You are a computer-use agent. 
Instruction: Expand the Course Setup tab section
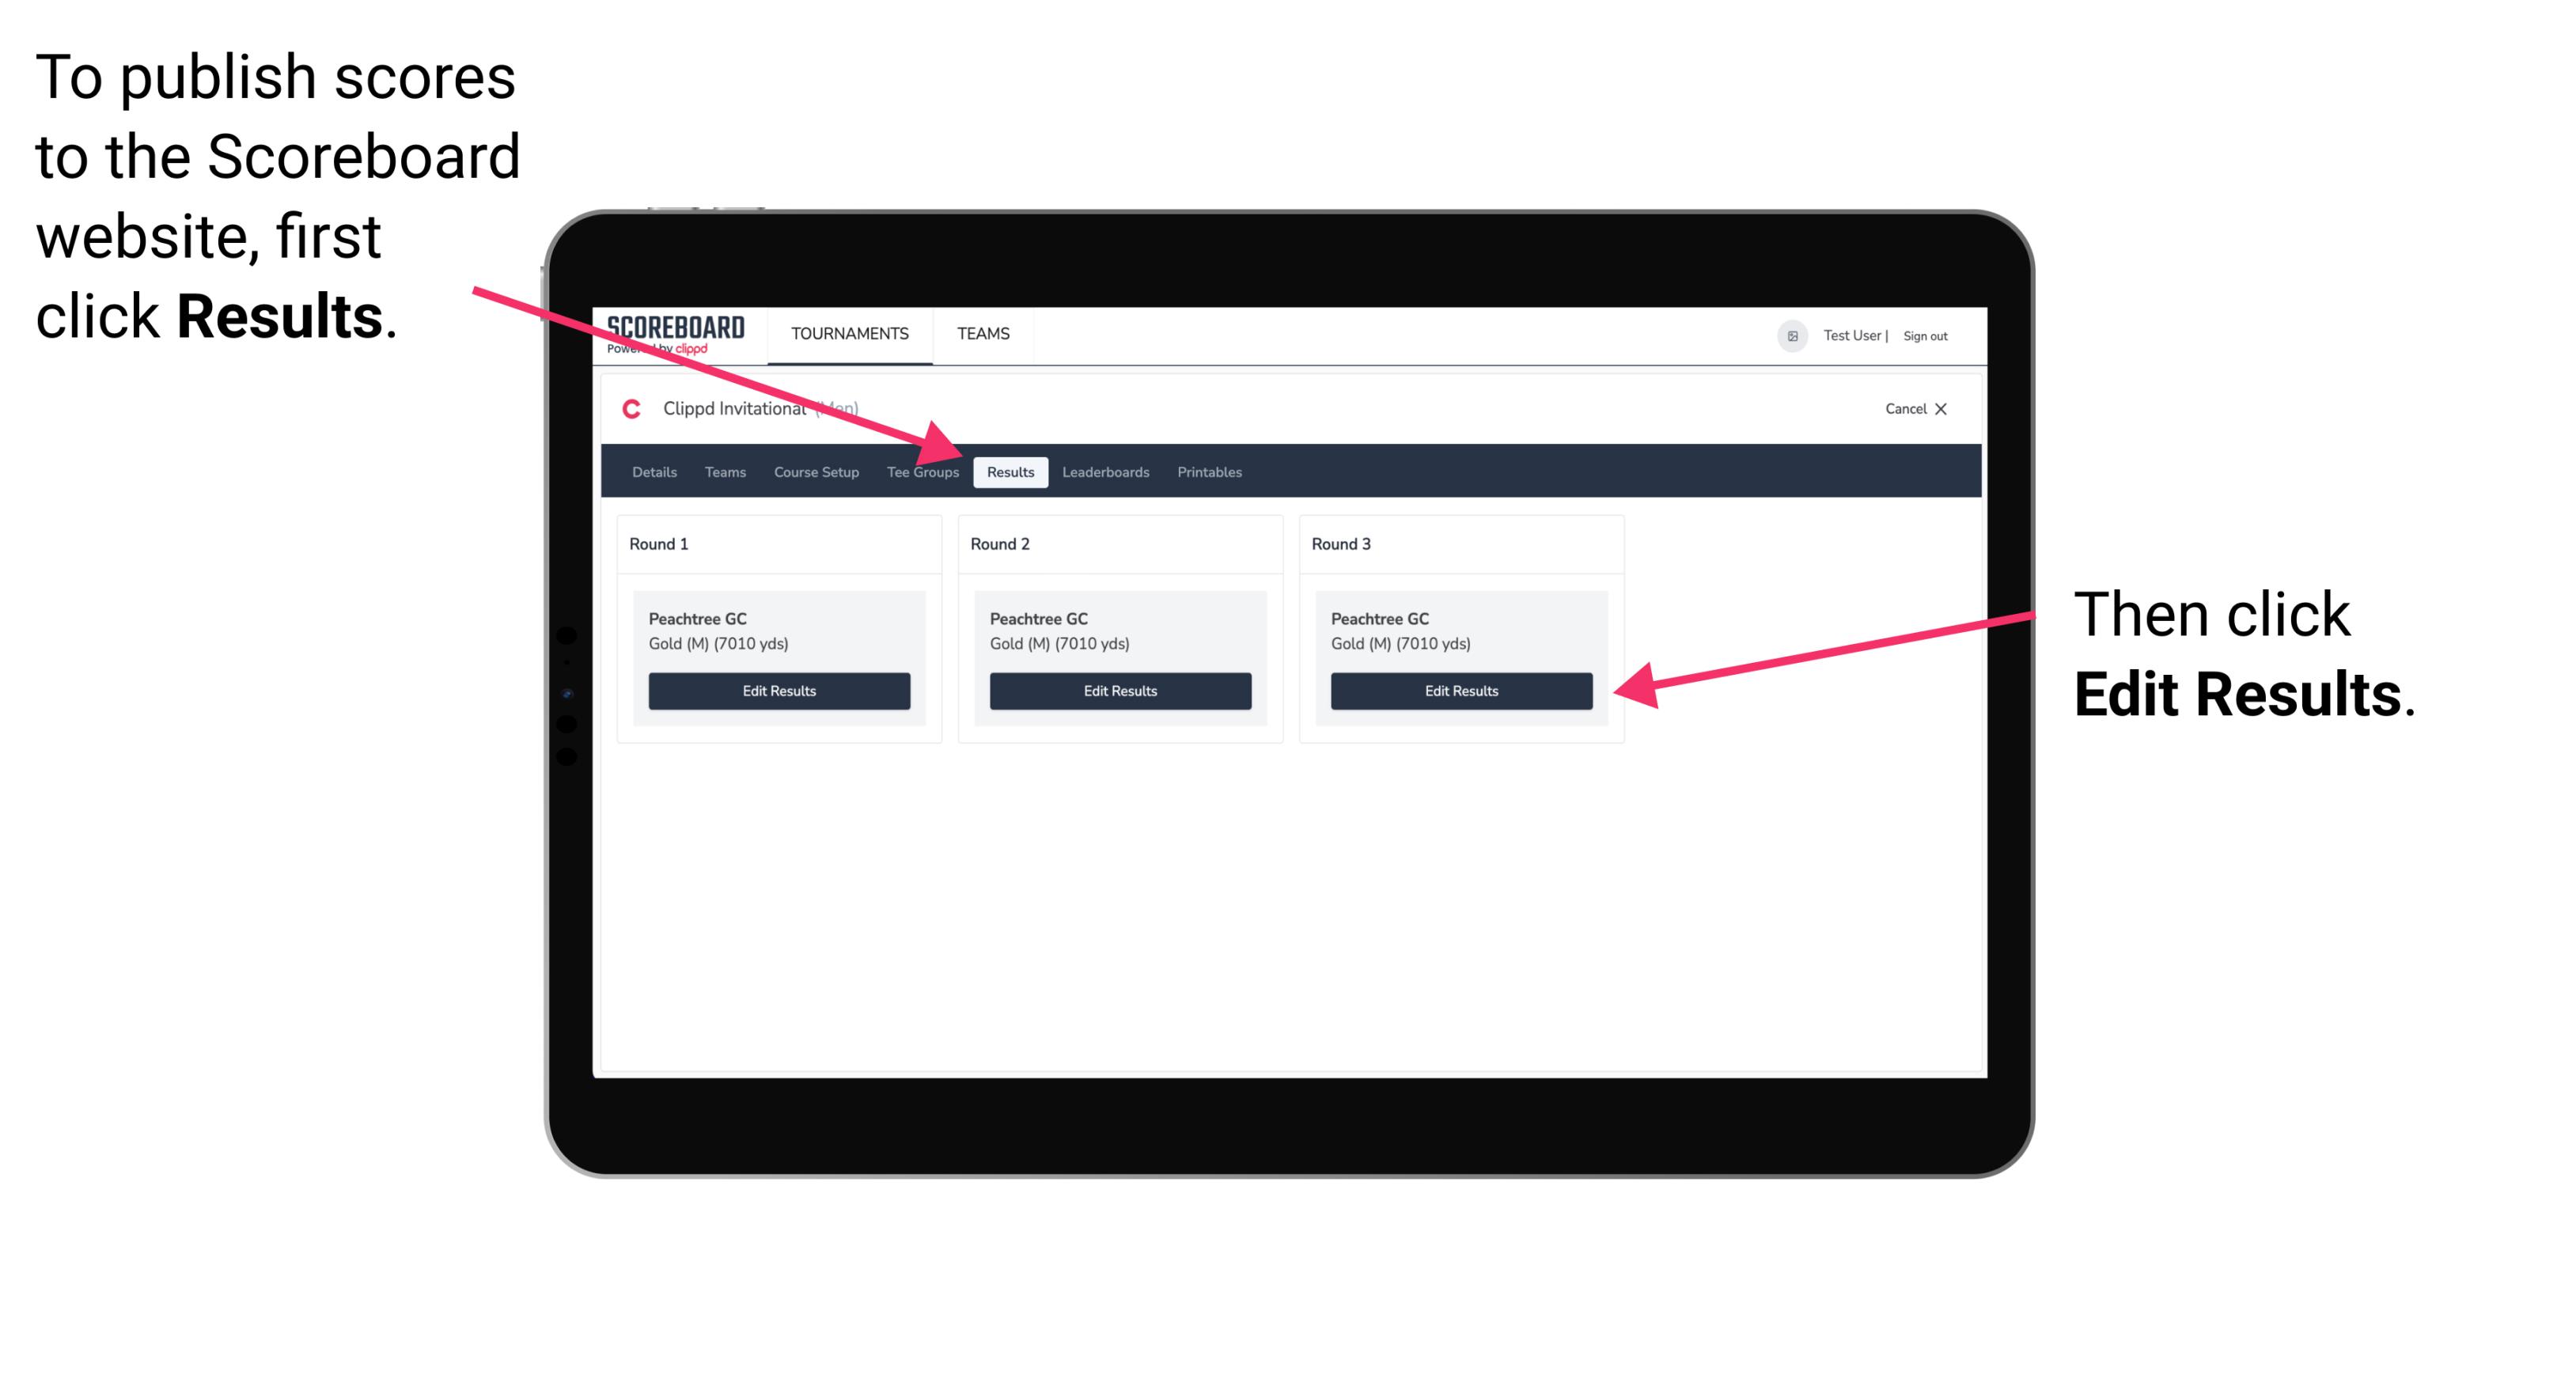pos(816,471)
